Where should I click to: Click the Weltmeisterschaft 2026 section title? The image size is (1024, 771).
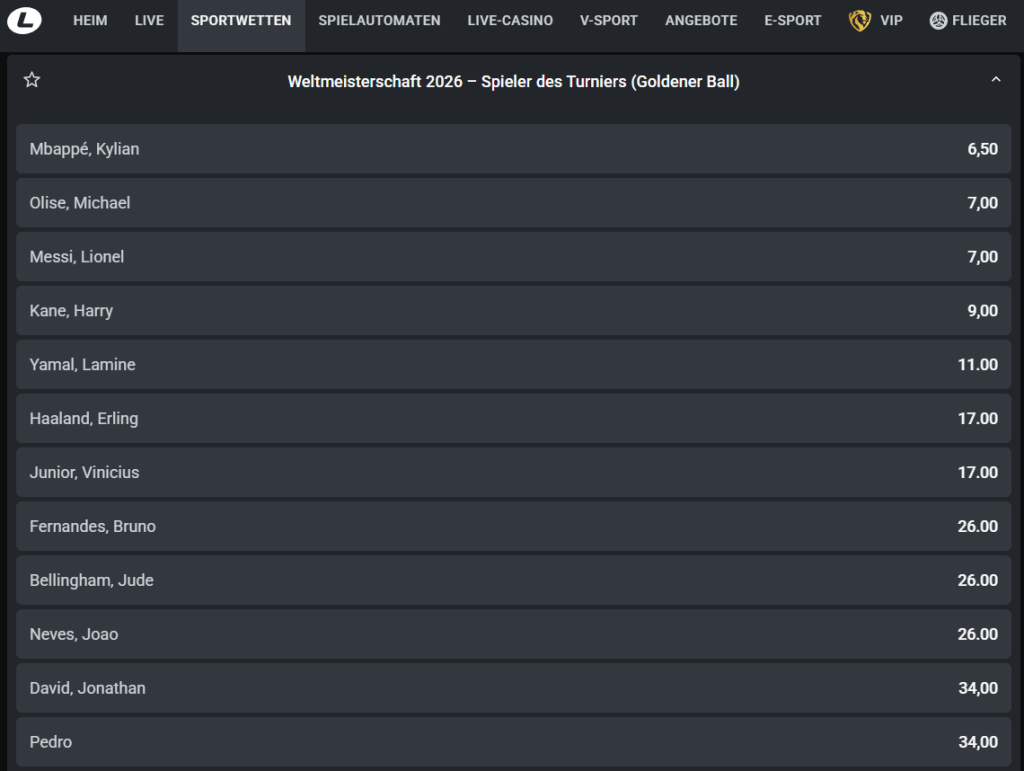(513, 82)
